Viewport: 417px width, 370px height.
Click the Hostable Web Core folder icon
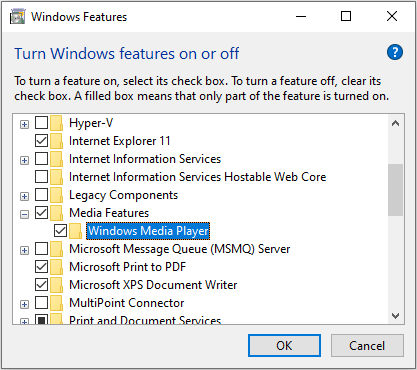(x=57, y=177)
